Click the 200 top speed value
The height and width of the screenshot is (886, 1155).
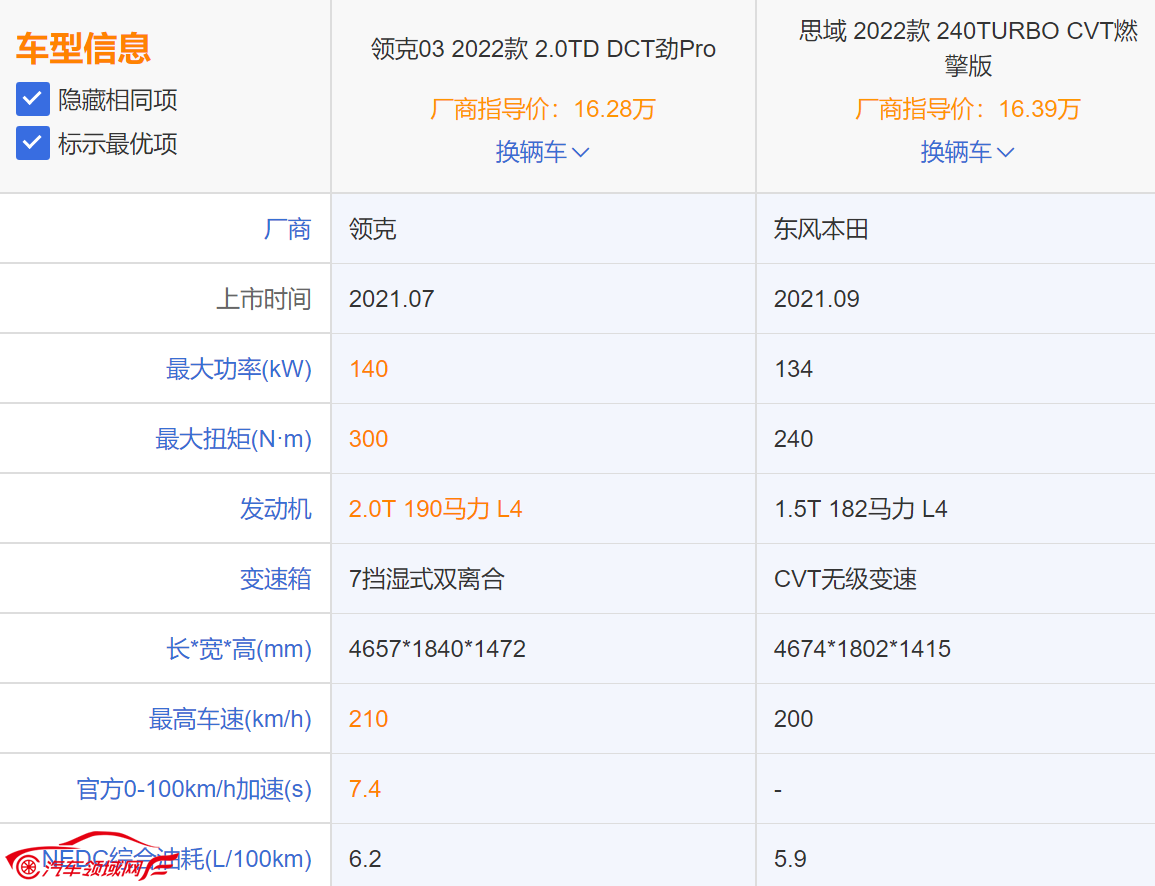[793, 719]
